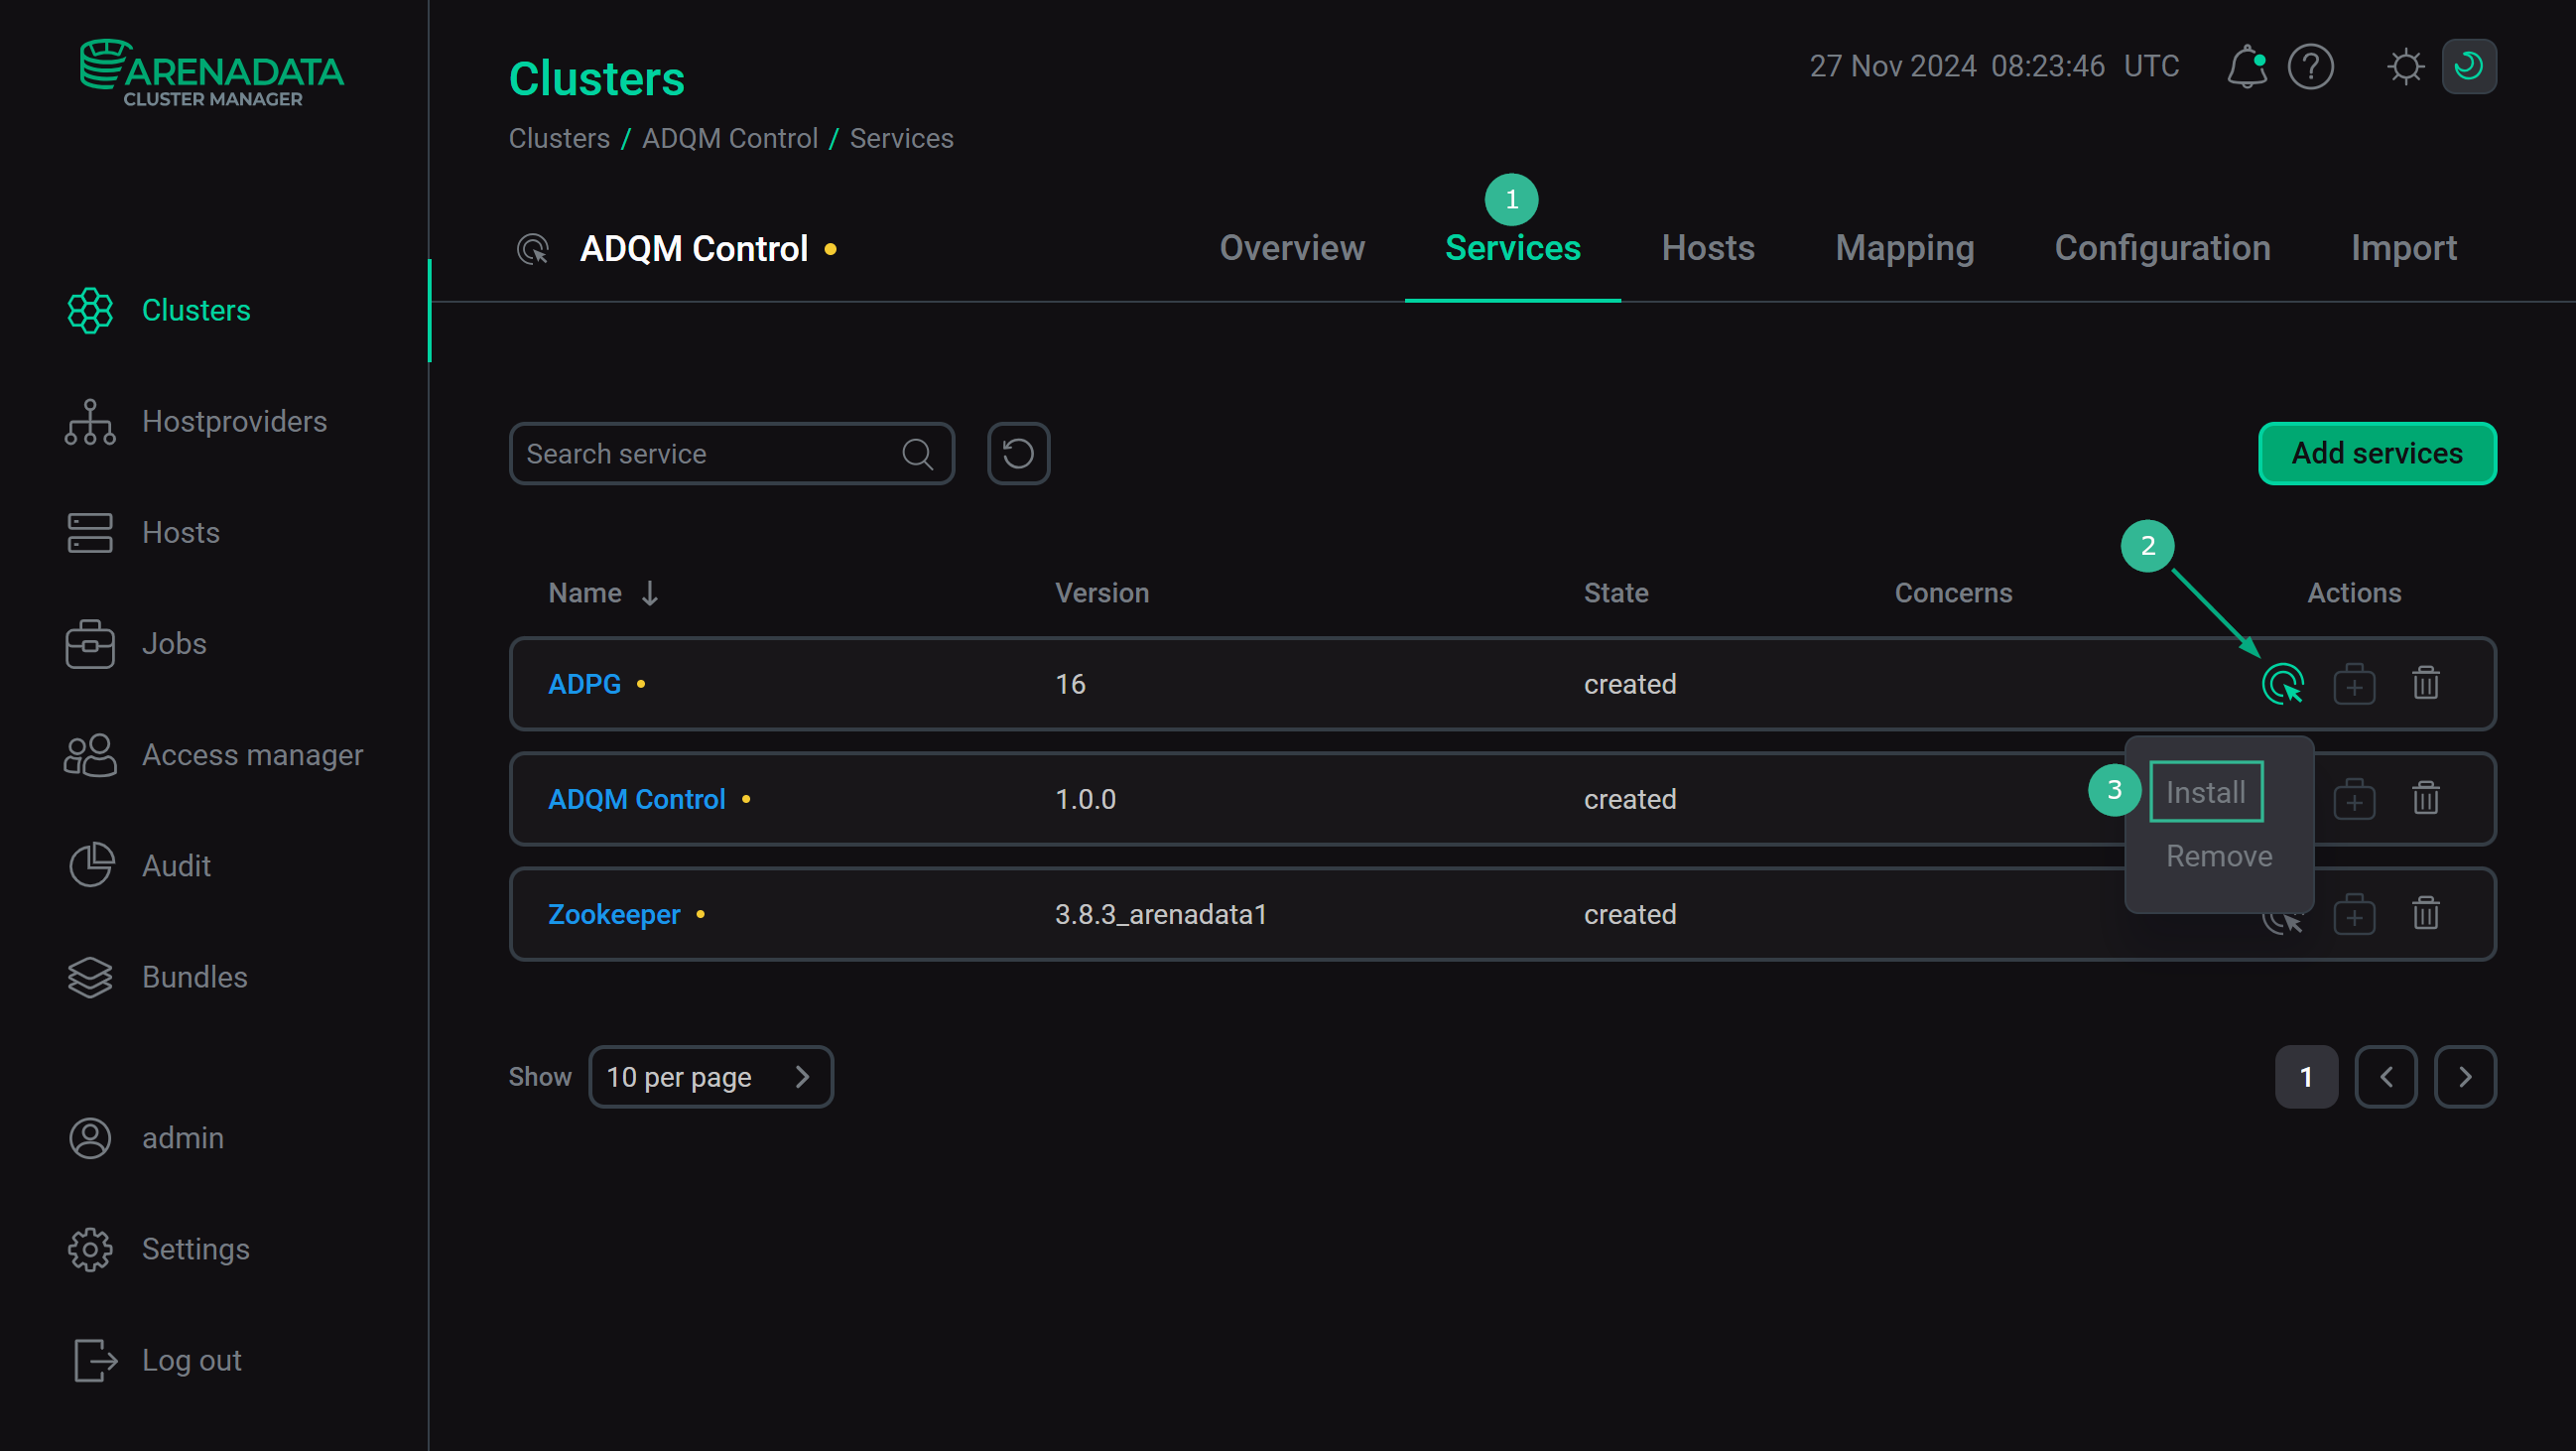The image size is (2576, 1451).
Task: Choose Install from the actions menu
Action: point(2205,792)
